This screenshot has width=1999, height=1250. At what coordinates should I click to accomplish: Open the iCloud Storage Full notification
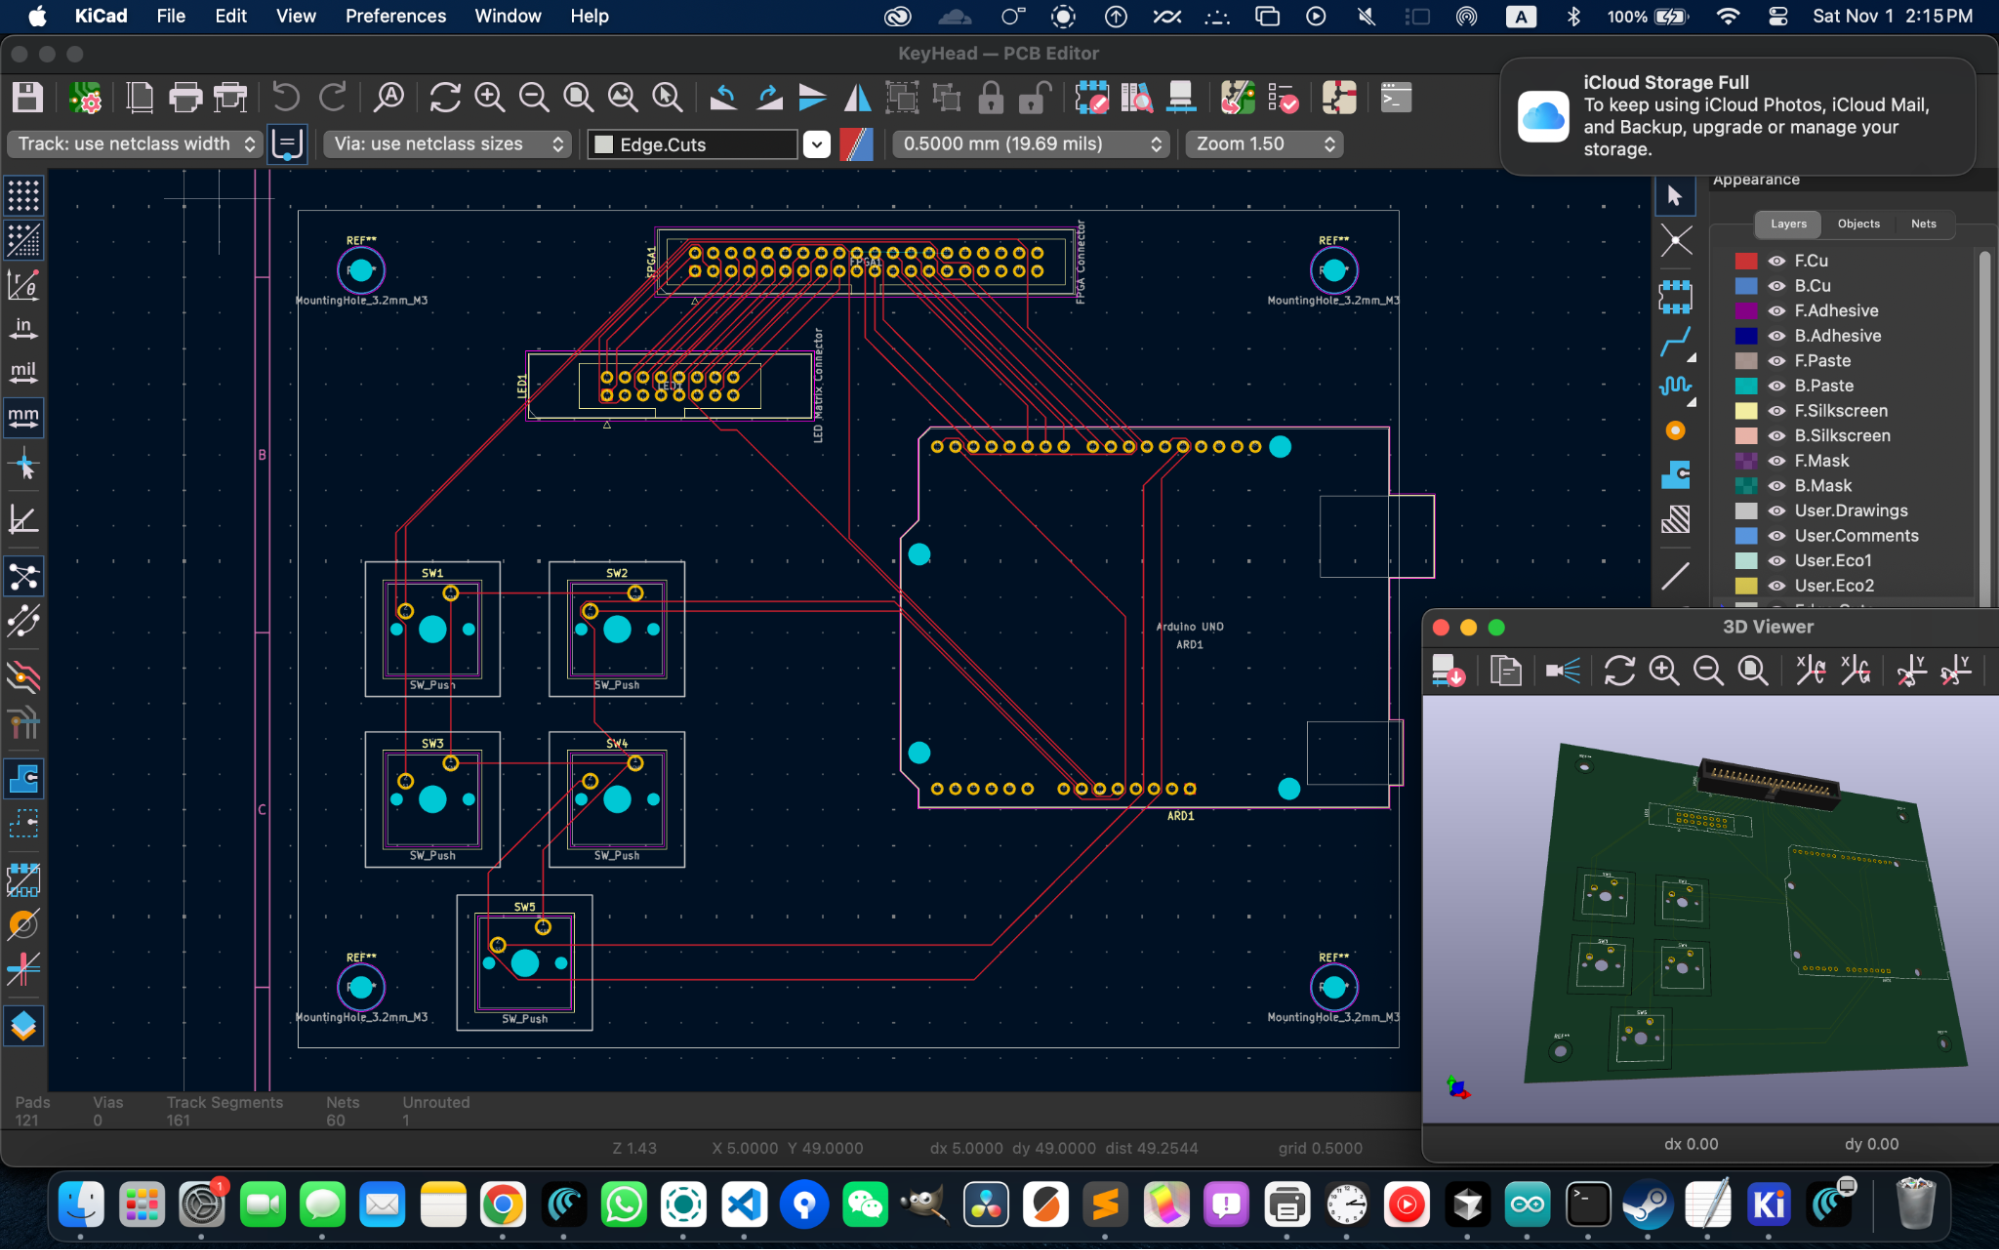(1737, 116)
